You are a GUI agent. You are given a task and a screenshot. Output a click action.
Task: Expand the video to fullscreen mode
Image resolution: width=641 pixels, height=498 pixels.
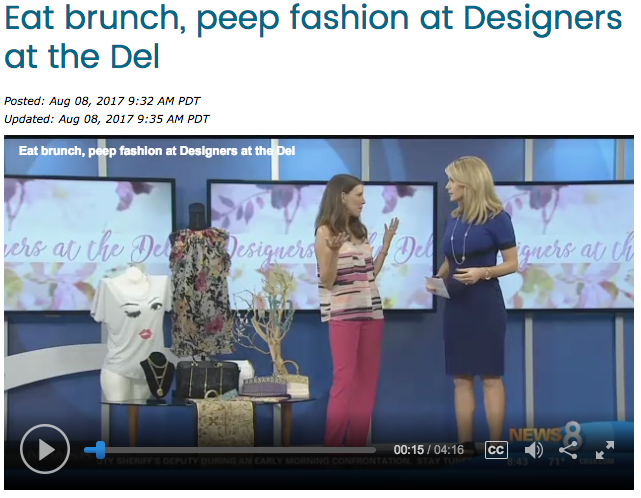click(x=605, y=450)
